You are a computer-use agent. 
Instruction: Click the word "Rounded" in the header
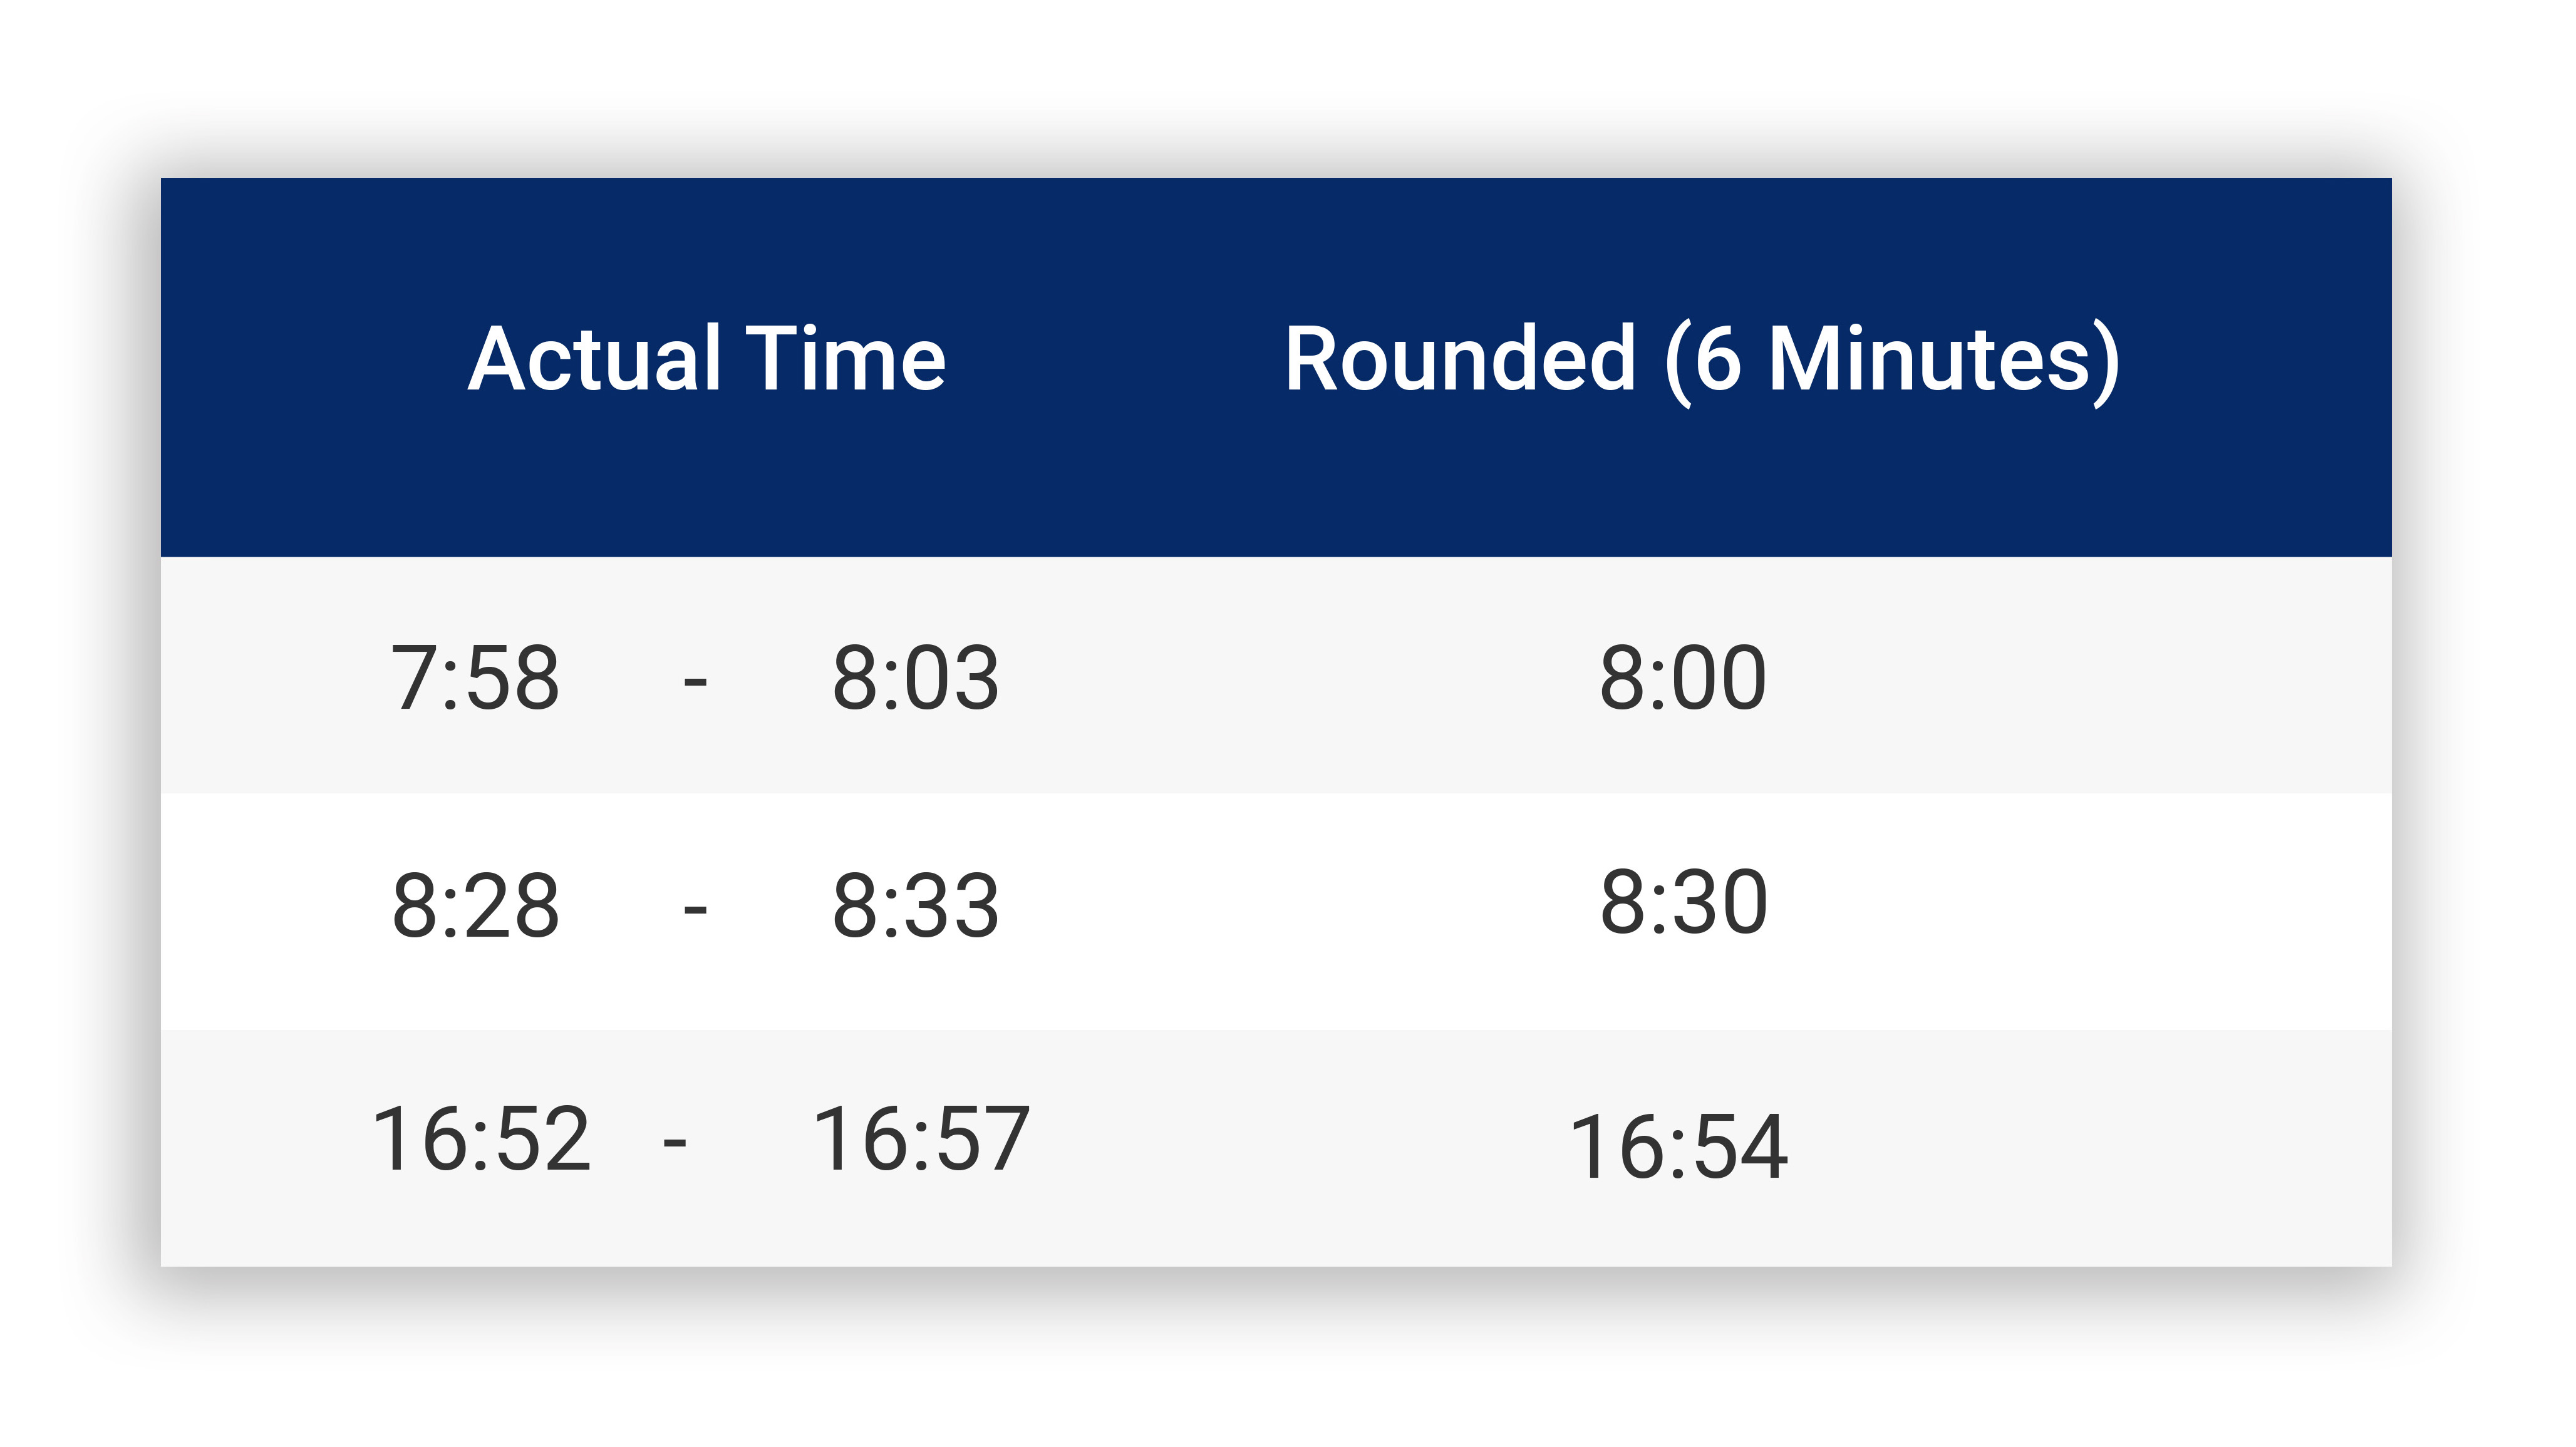[x=1460, y=359]
